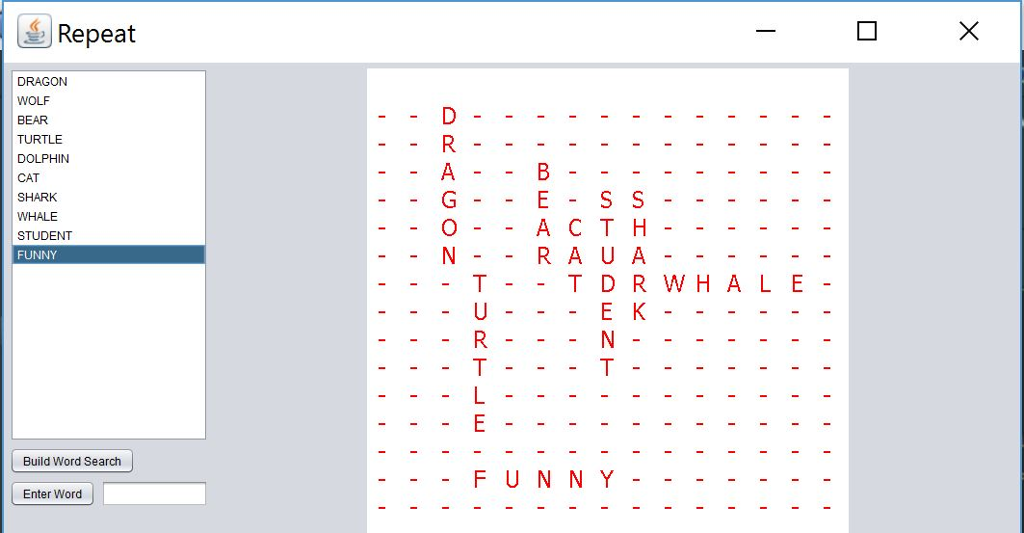Click the Java coffee cup window icon
Image resolution: width=1024 pixels, height=533 pixels.
pyautogui.click(x=34, y=31)
